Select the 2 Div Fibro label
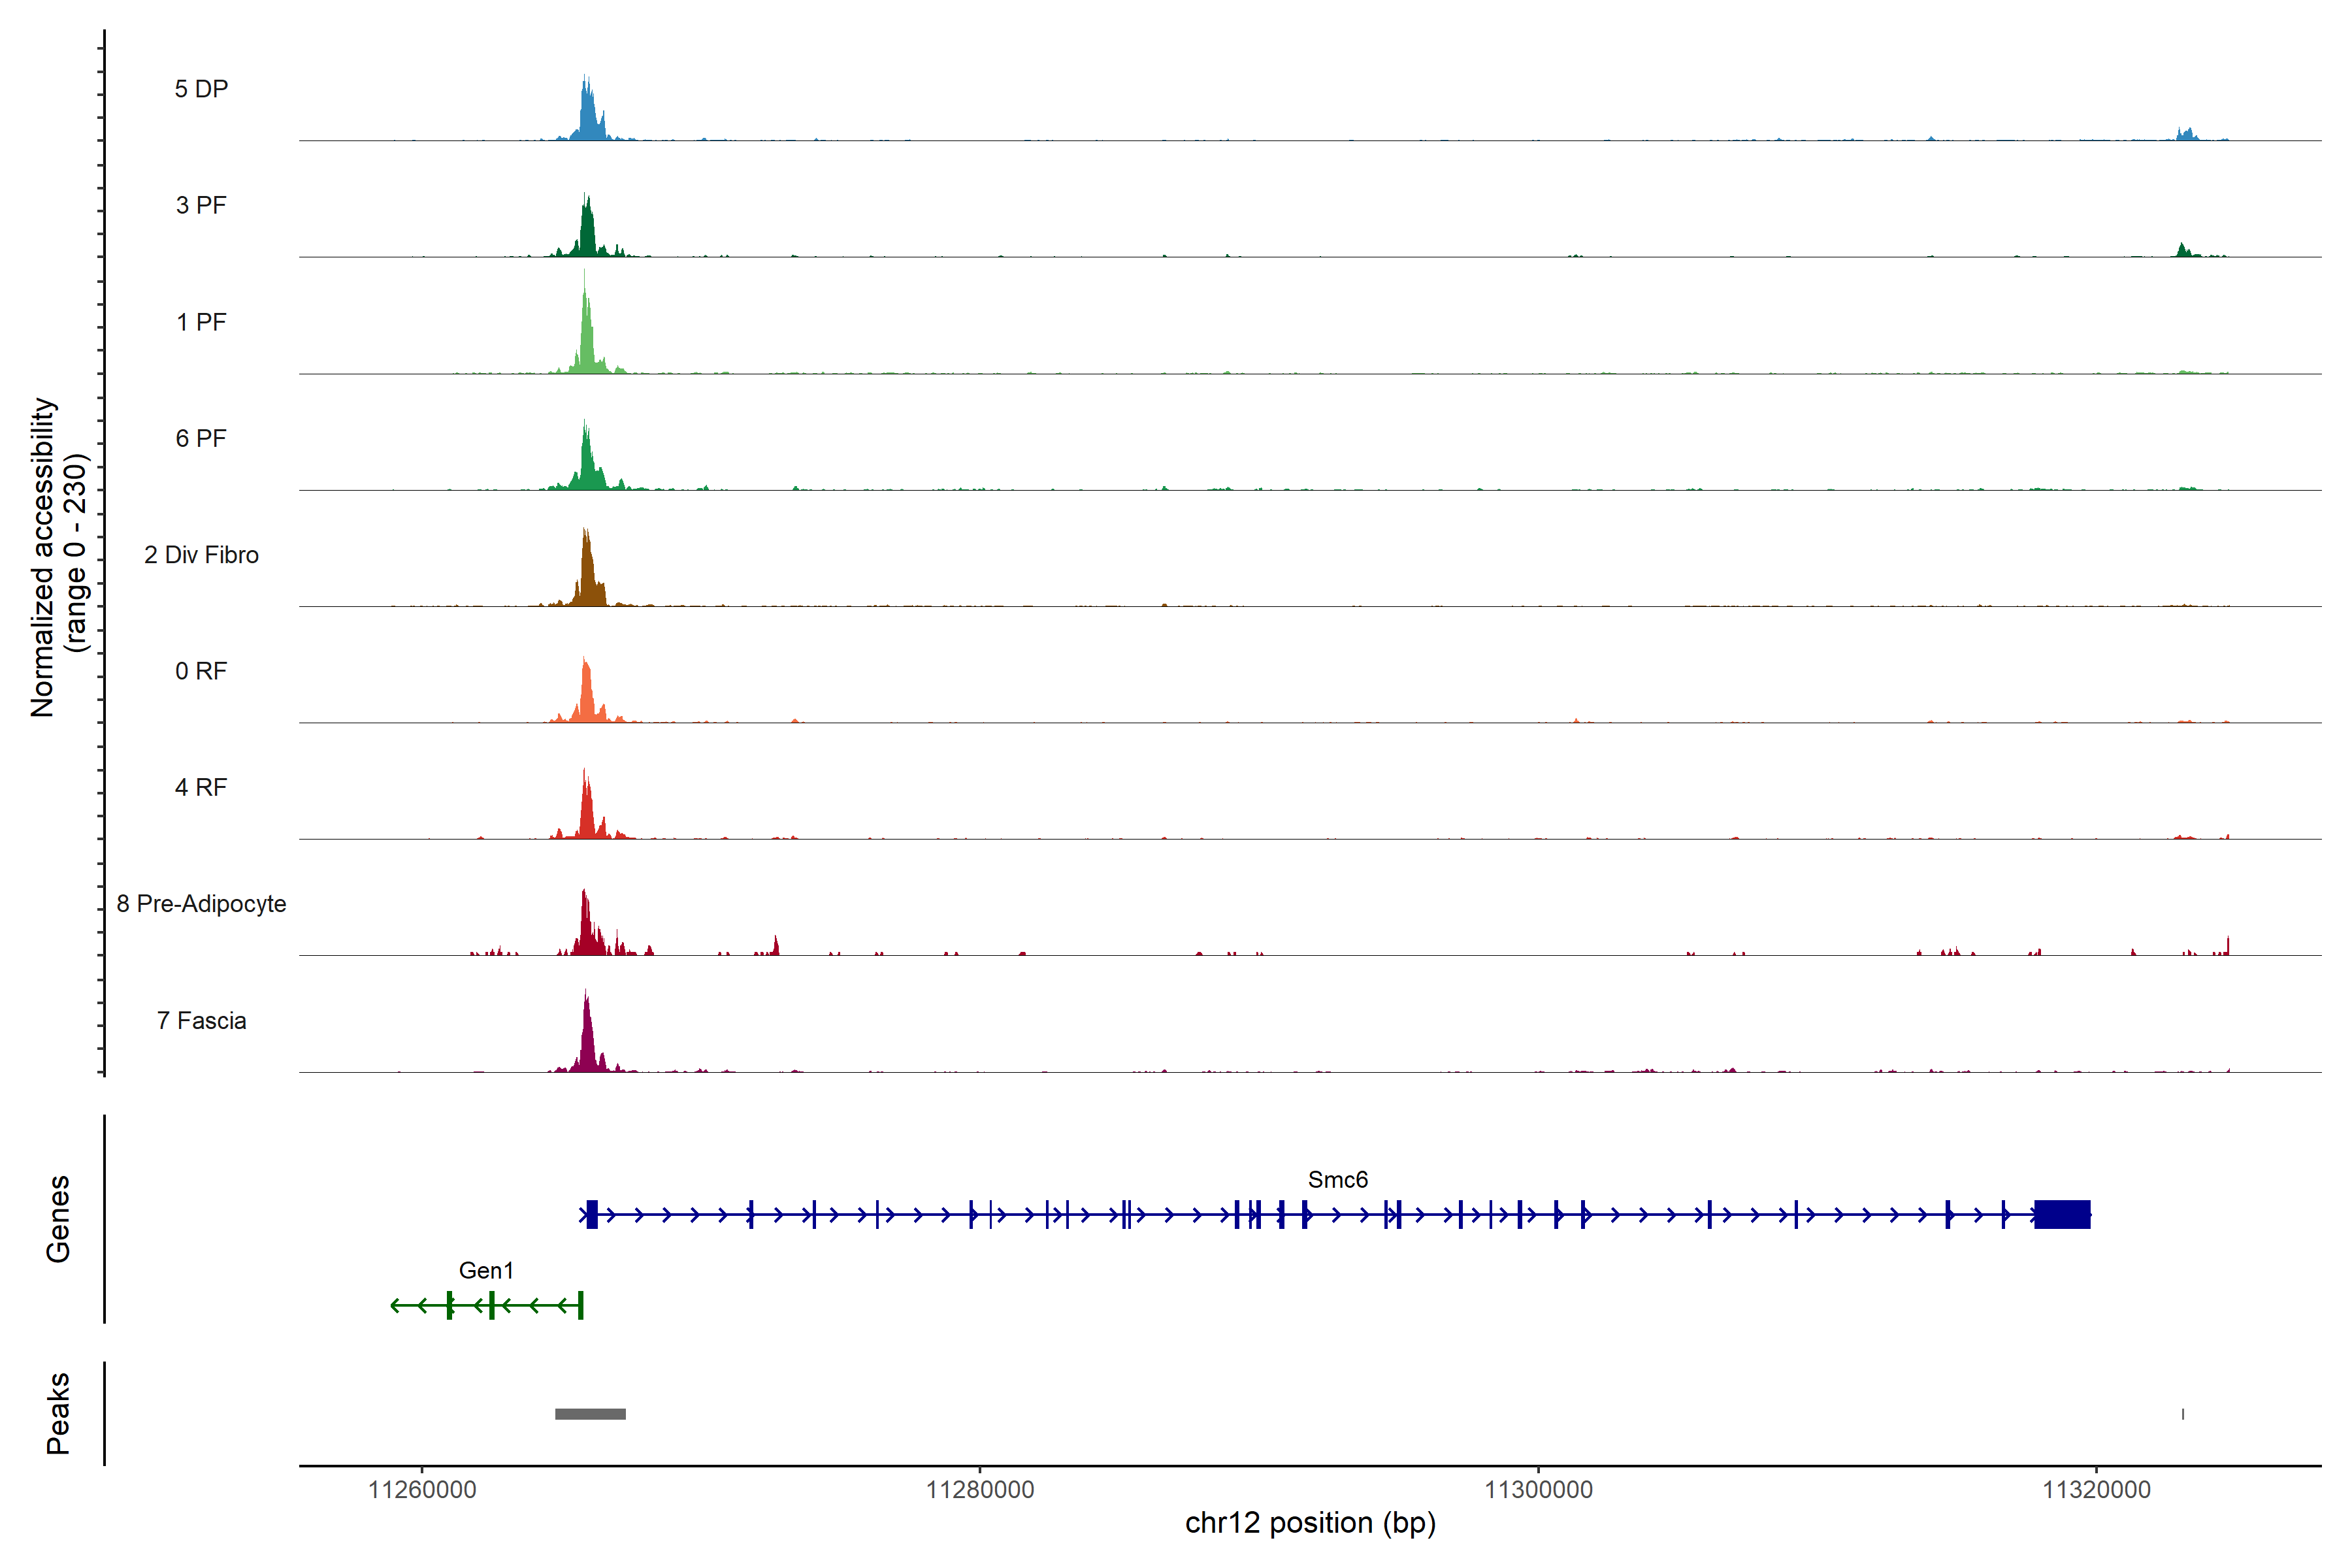The height and width of the screenshot is (1568, 2352). 201,555
